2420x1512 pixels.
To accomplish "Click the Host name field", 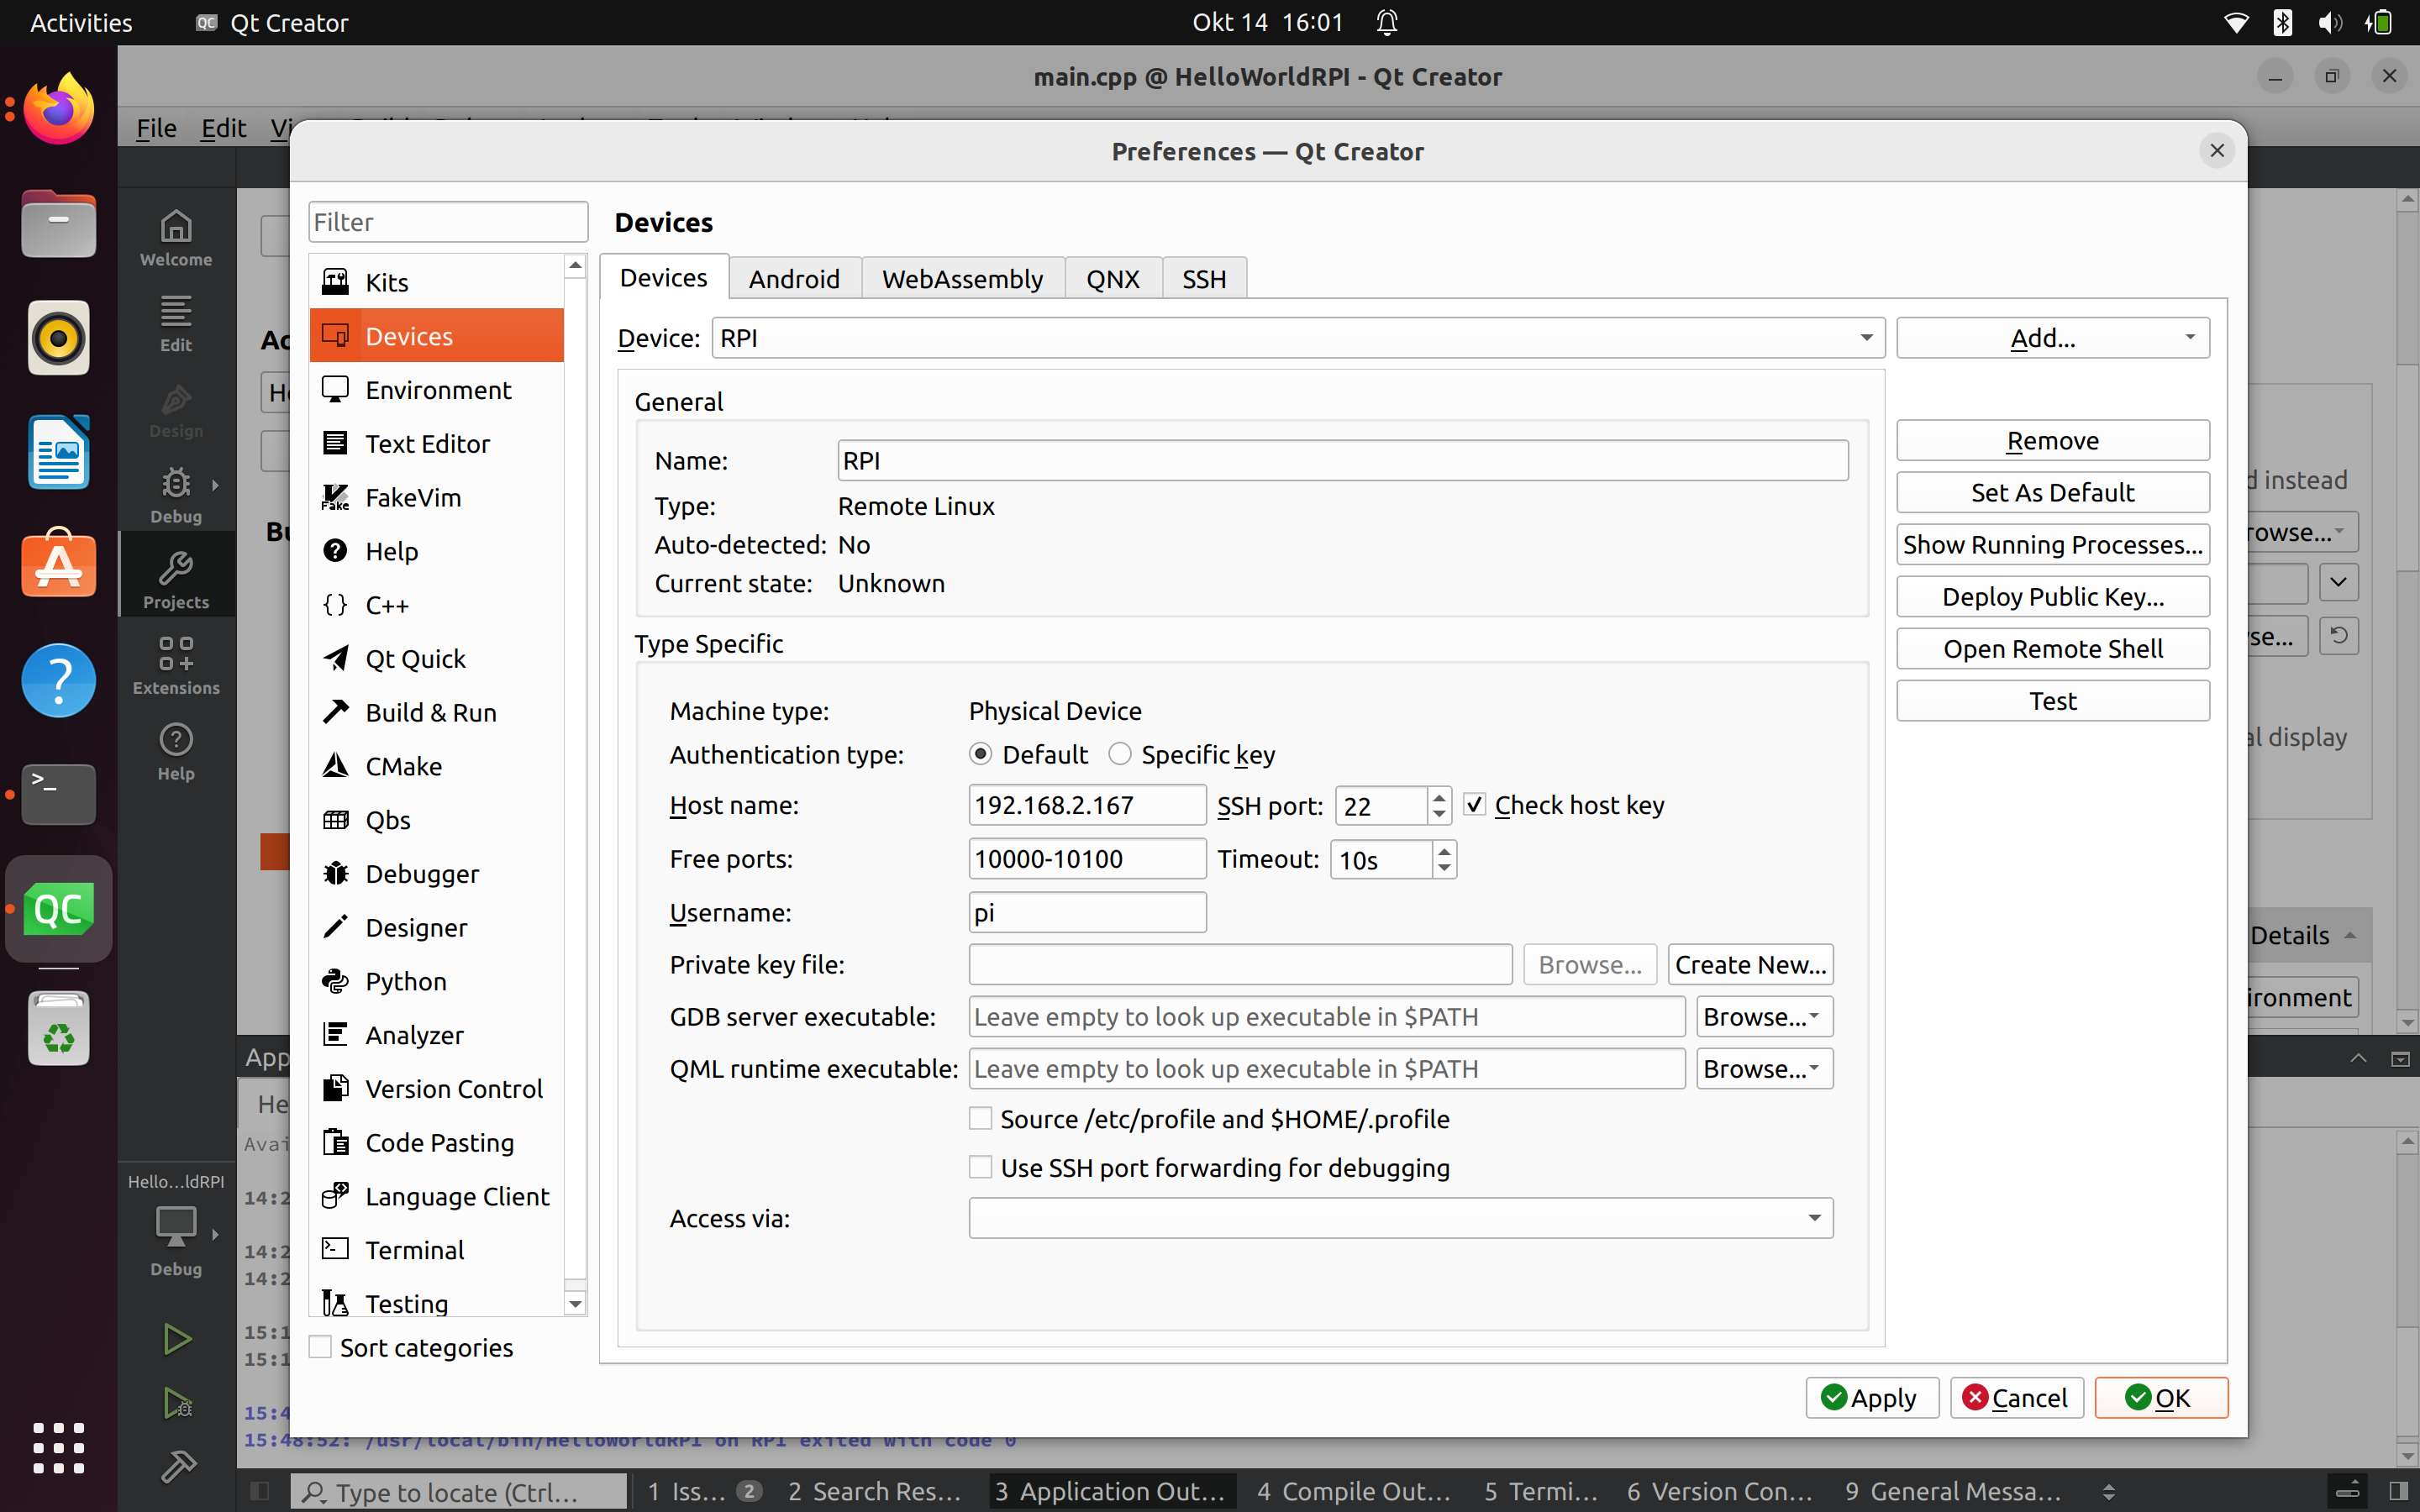I will point(1087,805).
